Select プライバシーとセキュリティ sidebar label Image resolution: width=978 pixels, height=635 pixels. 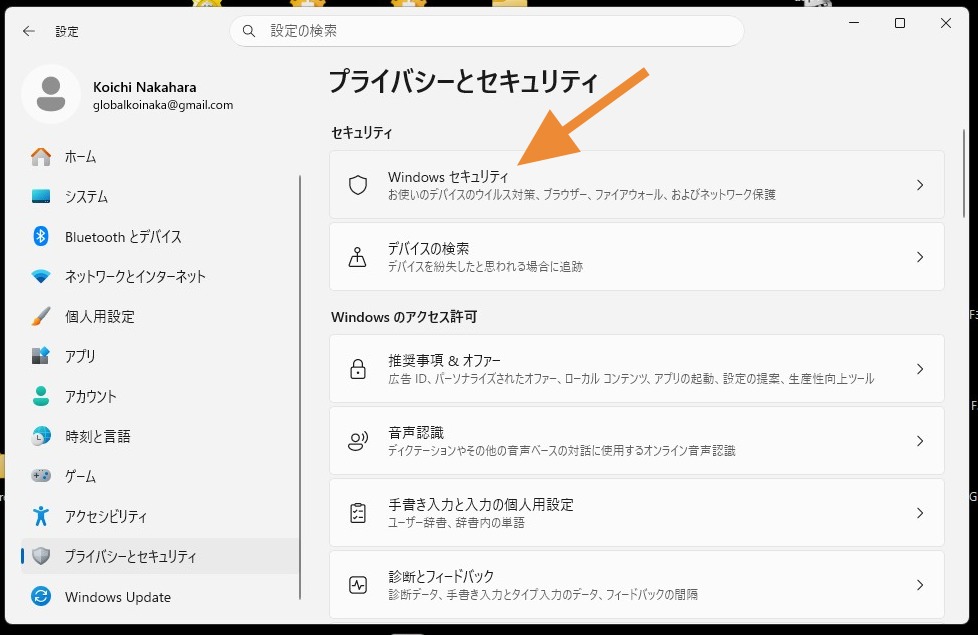click(131, 556)
